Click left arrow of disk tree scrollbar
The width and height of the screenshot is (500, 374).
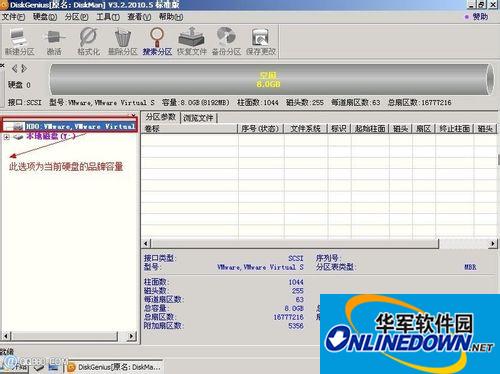click(6, 336)
